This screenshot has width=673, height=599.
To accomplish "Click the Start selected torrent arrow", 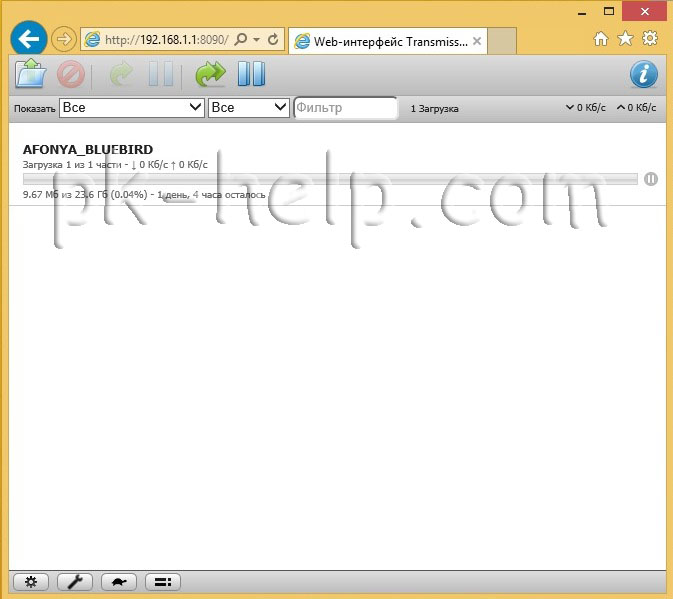I will (121, 74).
